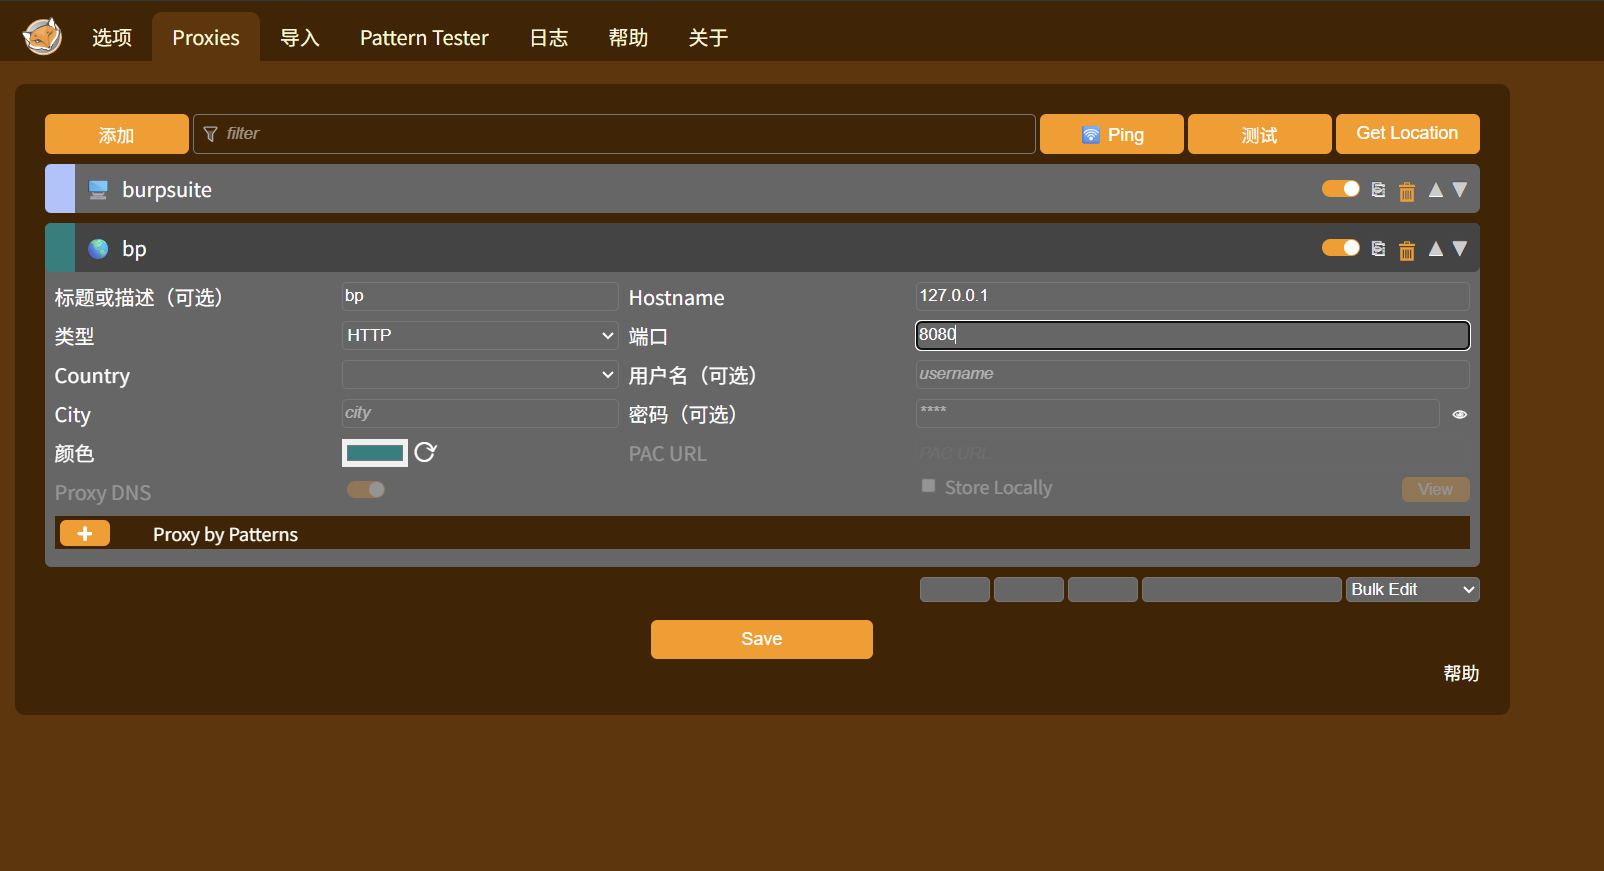The image size is (1604, 871).
Task: Open the teal color picker swatch
Action: pos(375,453)
